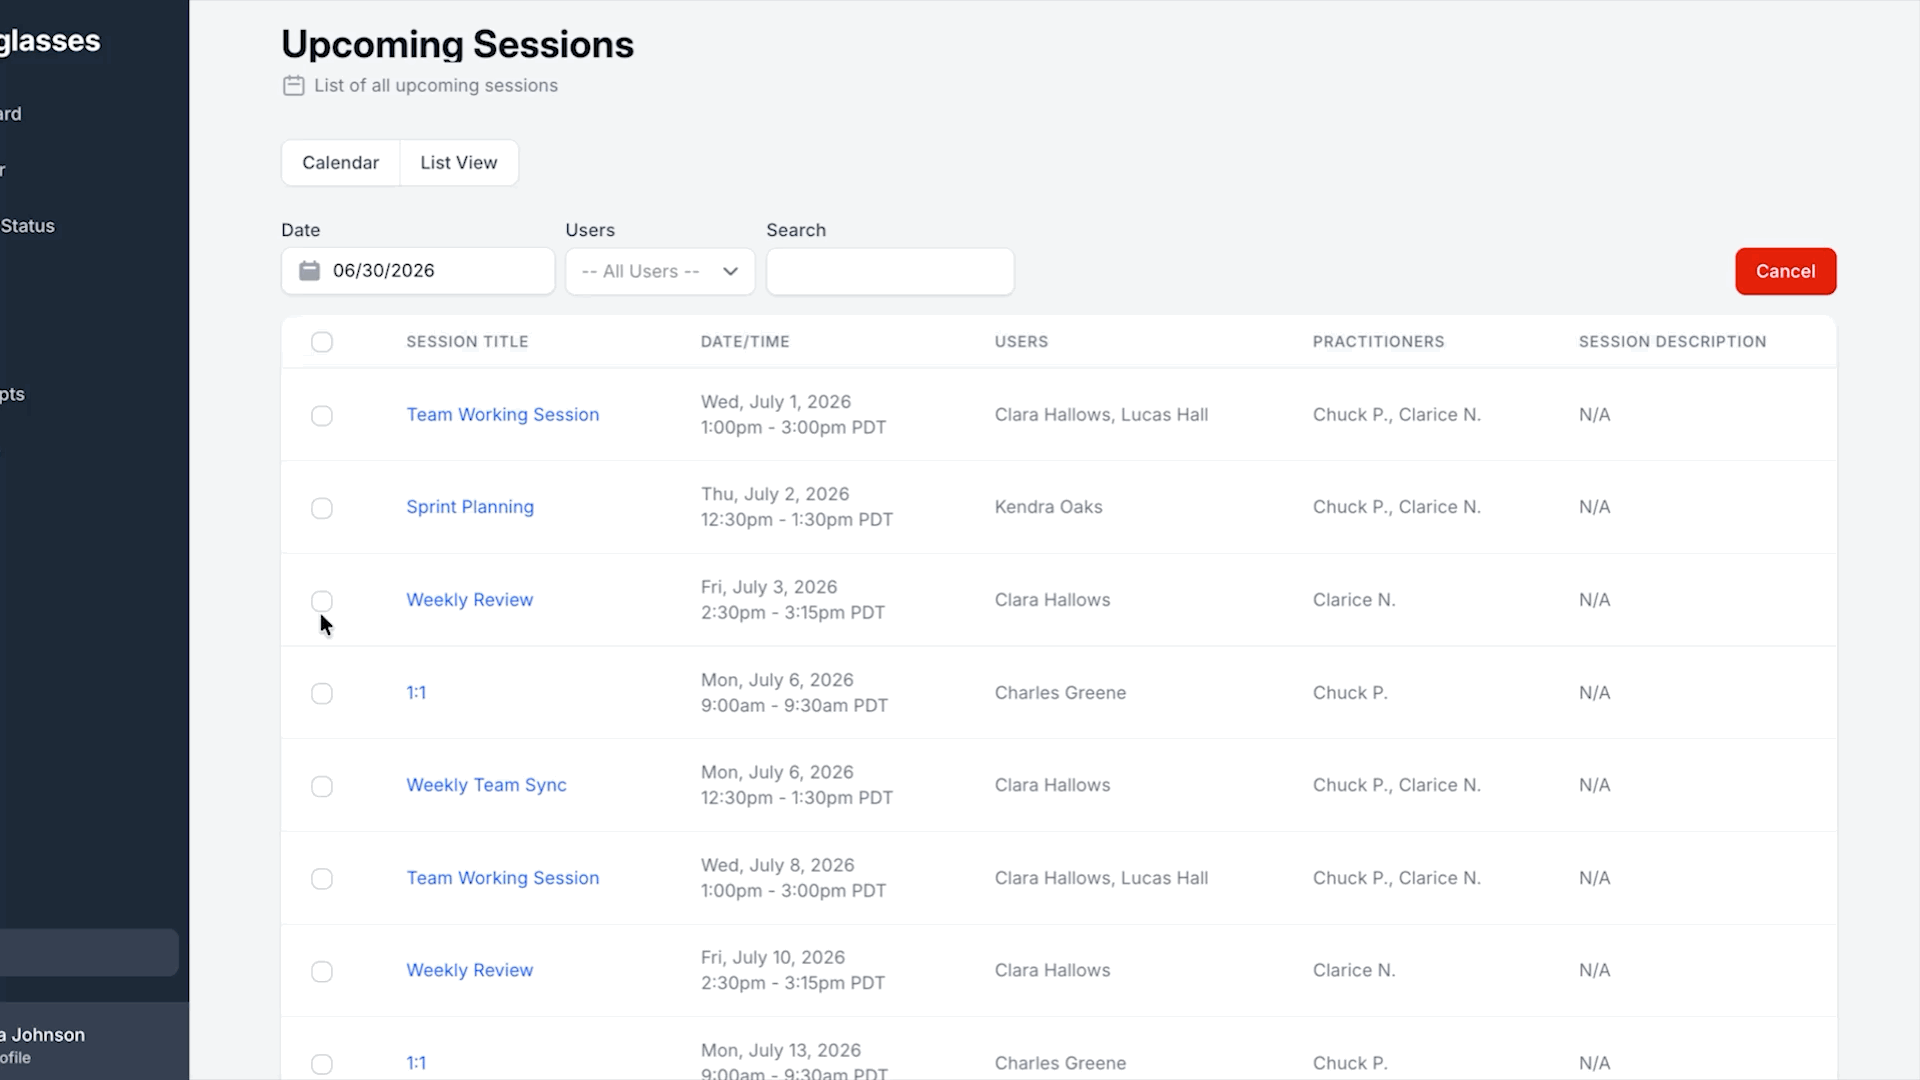Screen dimensions: 1920x1080
Task: Open the July 10 Weekly Review link
Action: coord(469,970)
